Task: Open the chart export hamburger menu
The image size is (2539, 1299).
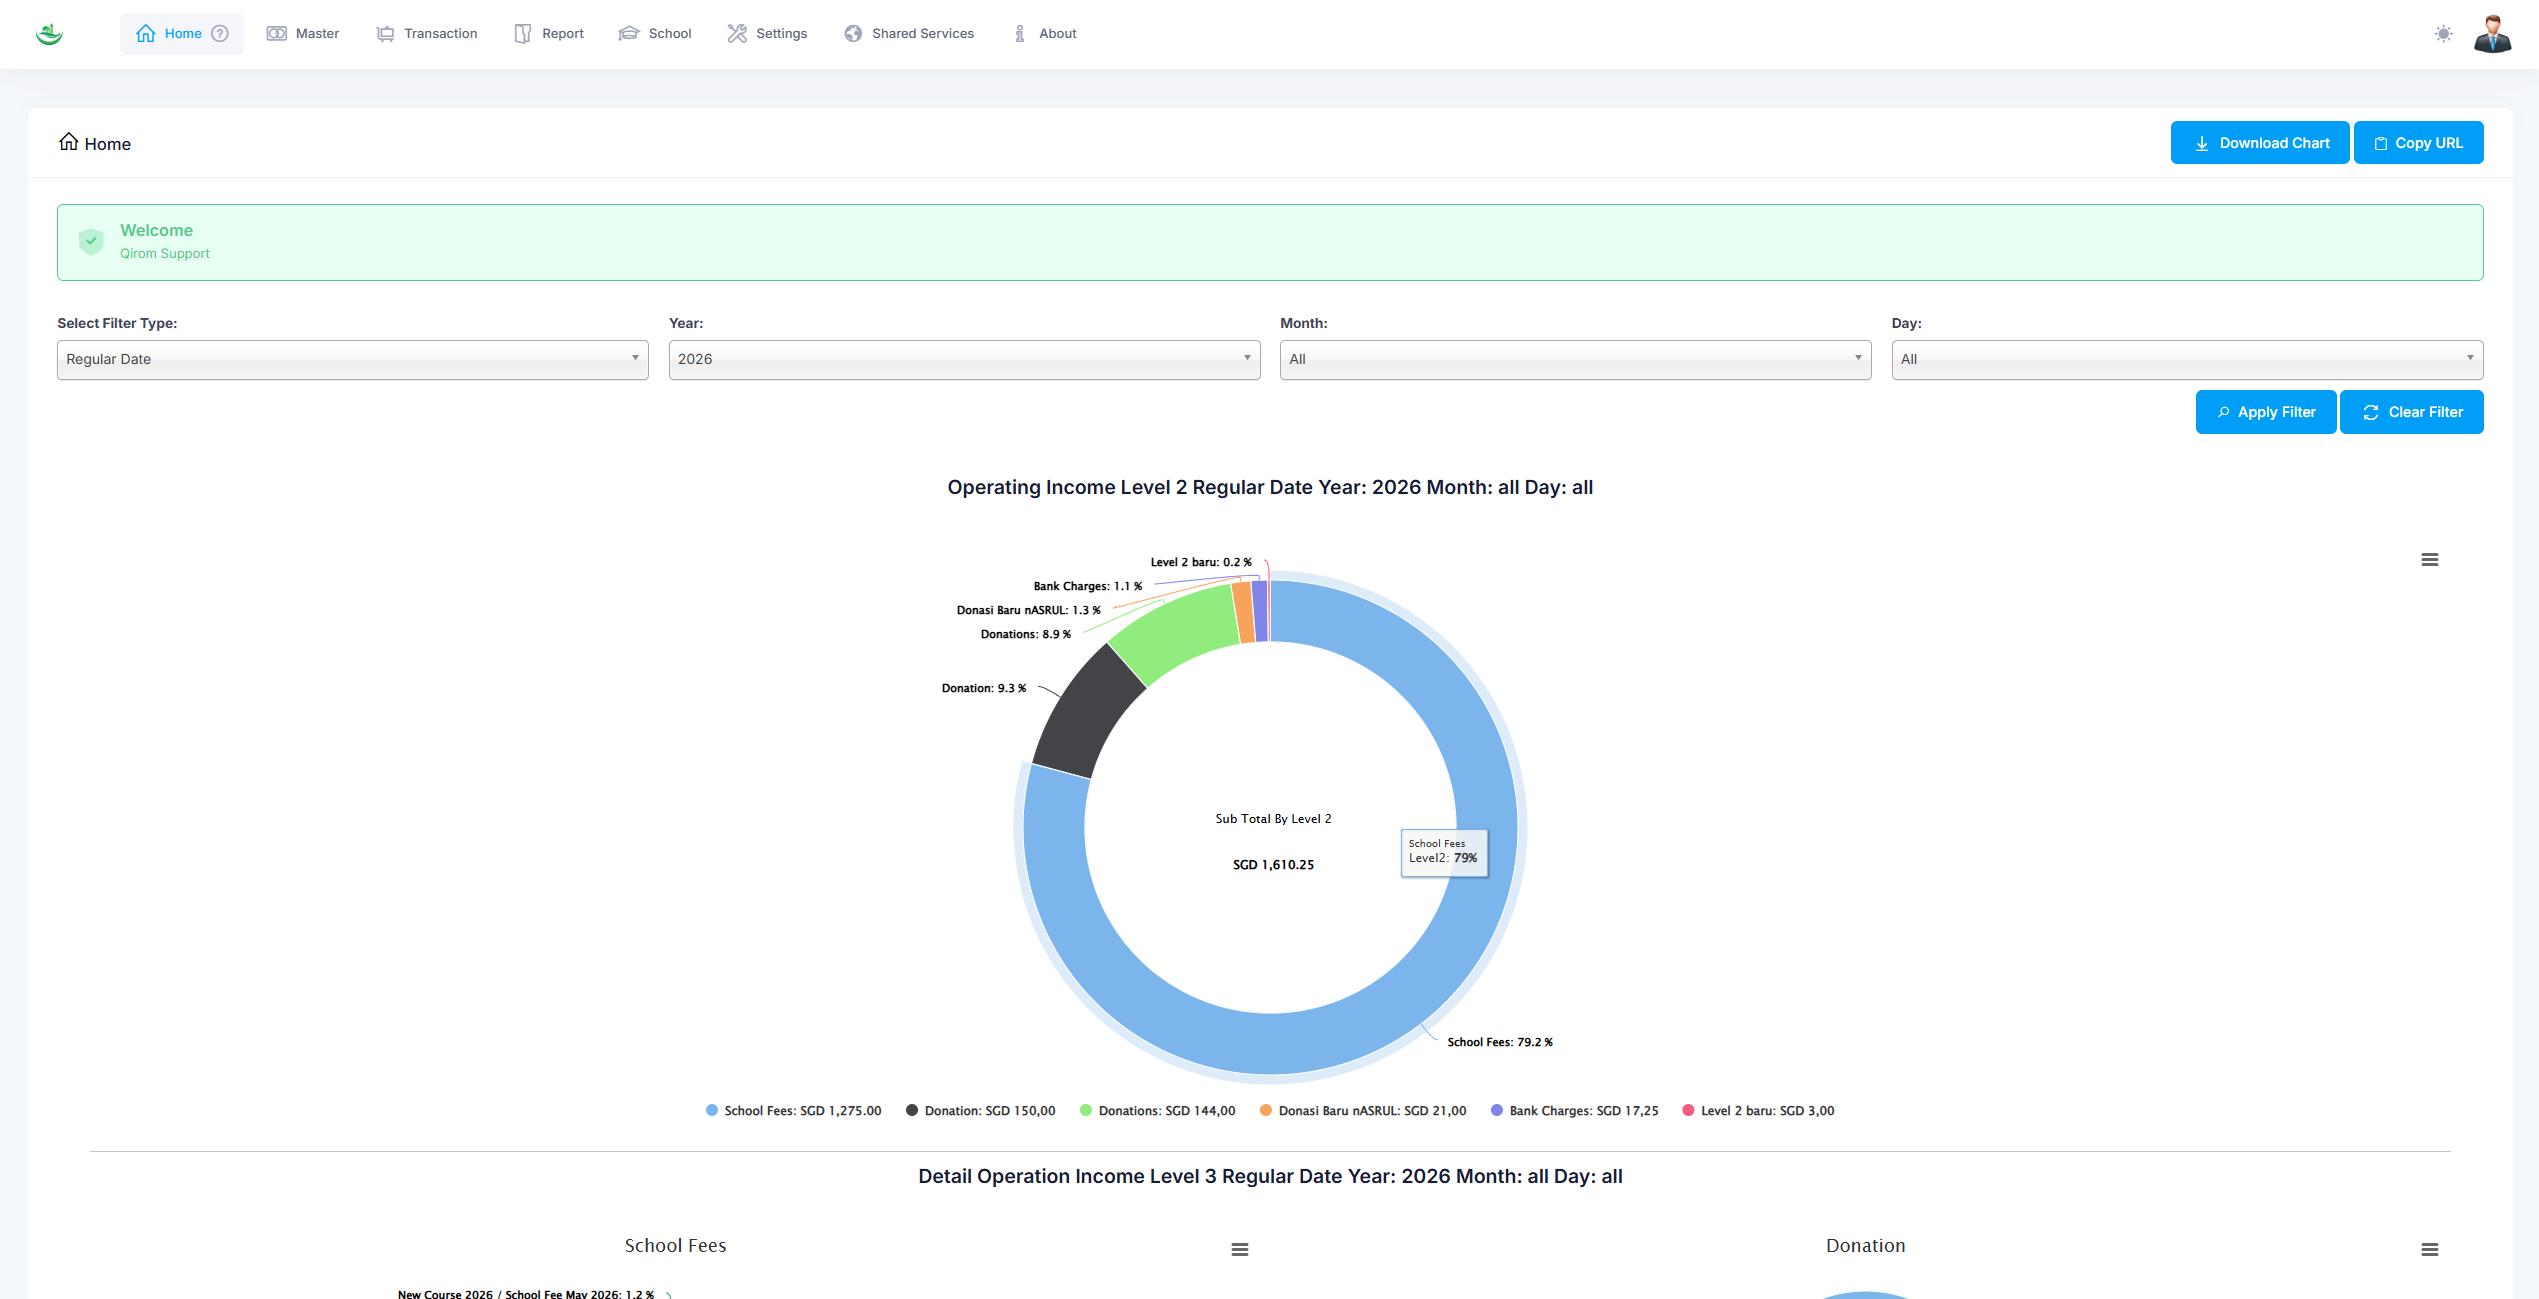Action: (2430, 560)
